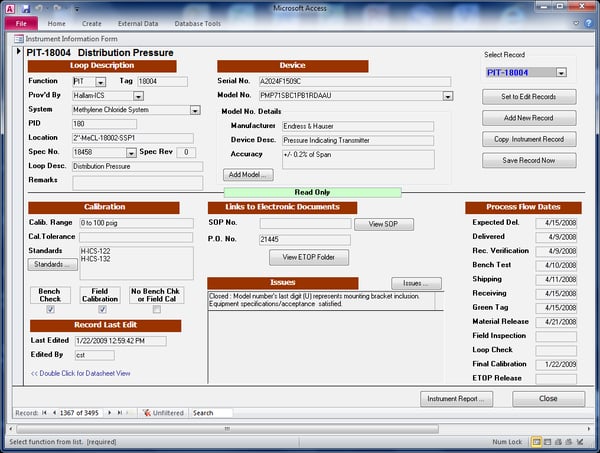
Task: Open the File tab
Action: coord(21,23)
